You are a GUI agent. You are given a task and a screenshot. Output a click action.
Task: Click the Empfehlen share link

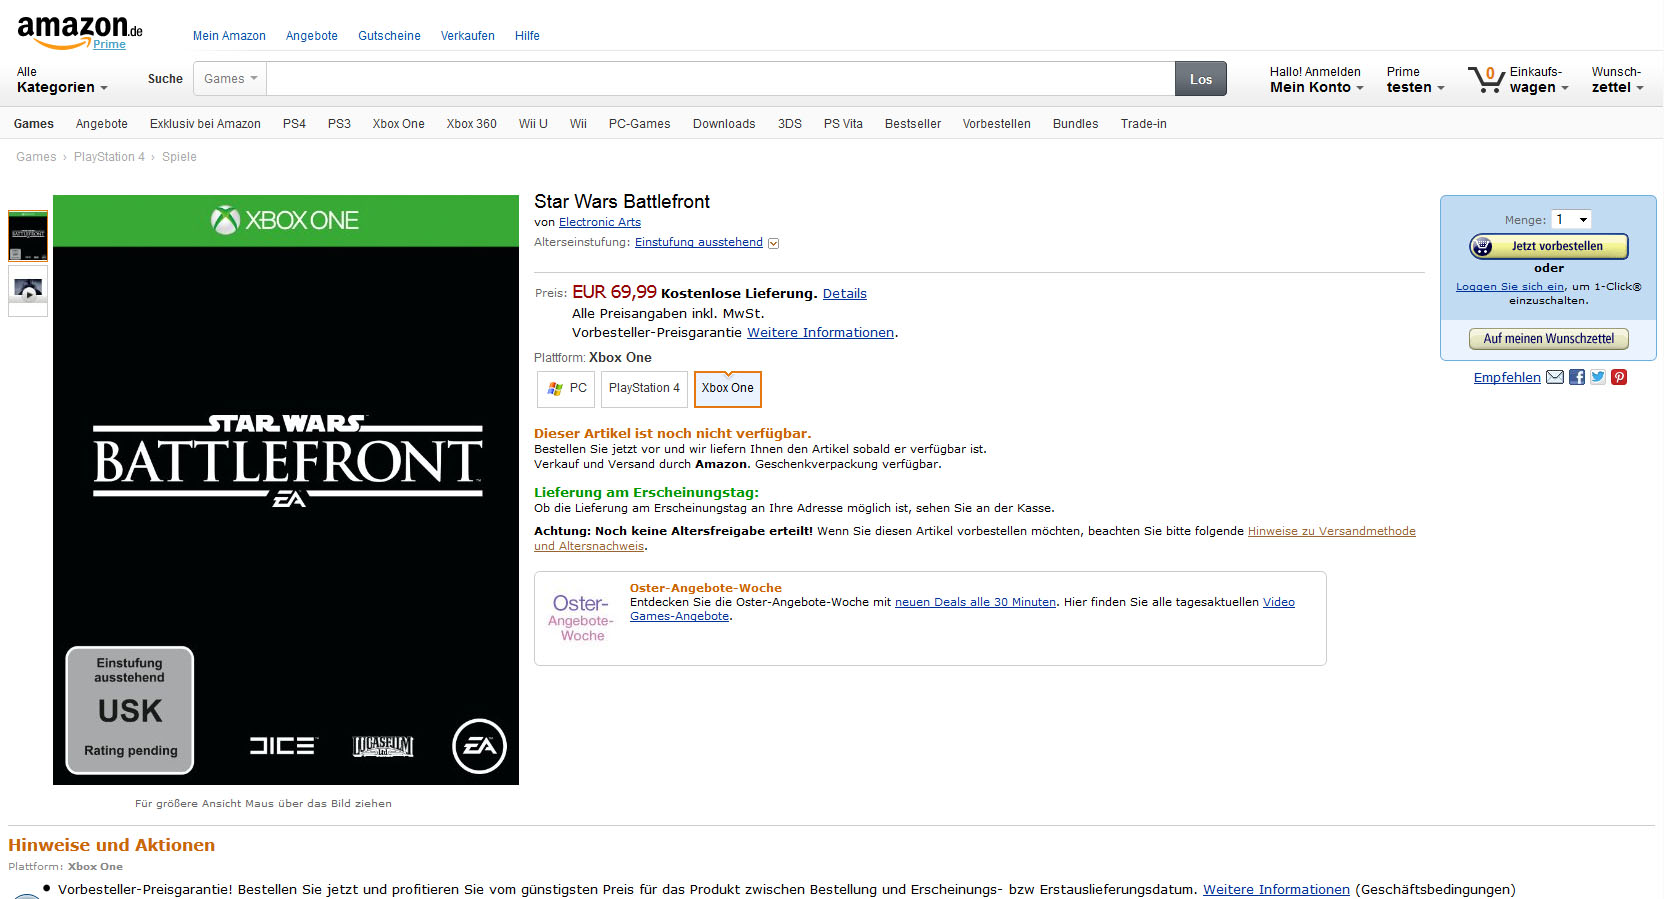tap(1507, 377)
